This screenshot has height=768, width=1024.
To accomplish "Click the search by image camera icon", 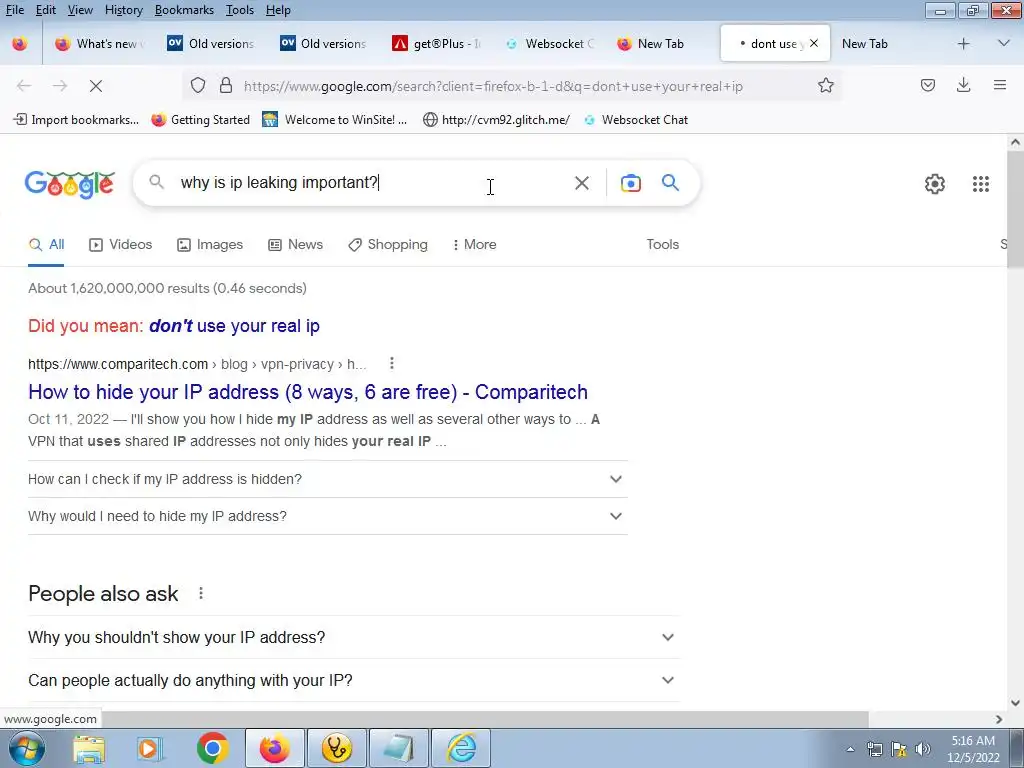I will (630, 183).
